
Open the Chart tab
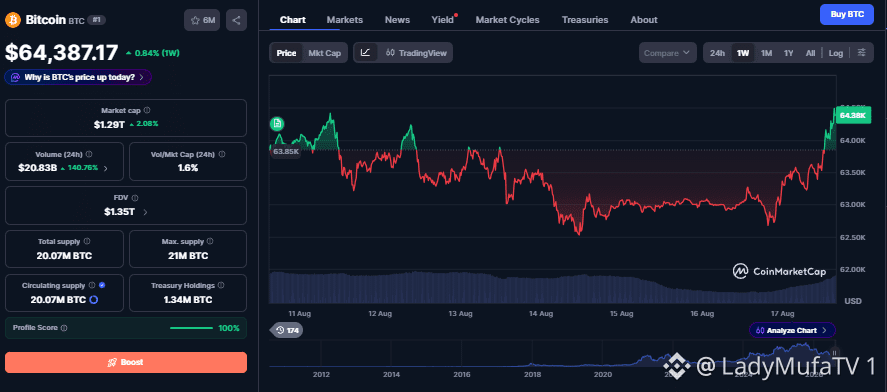click(x=292, y=20)
